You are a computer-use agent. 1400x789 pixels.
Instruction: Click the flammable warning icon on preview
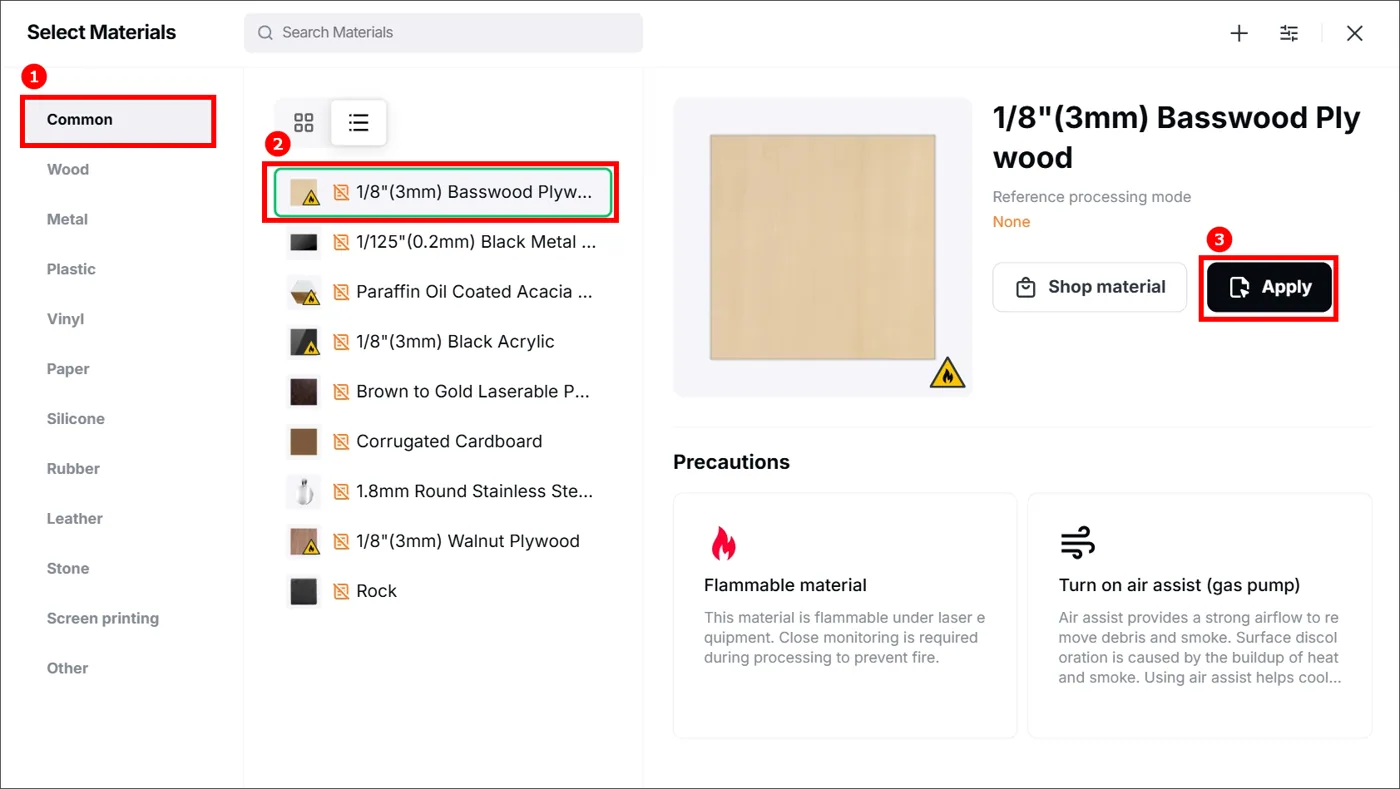(947, 374)
